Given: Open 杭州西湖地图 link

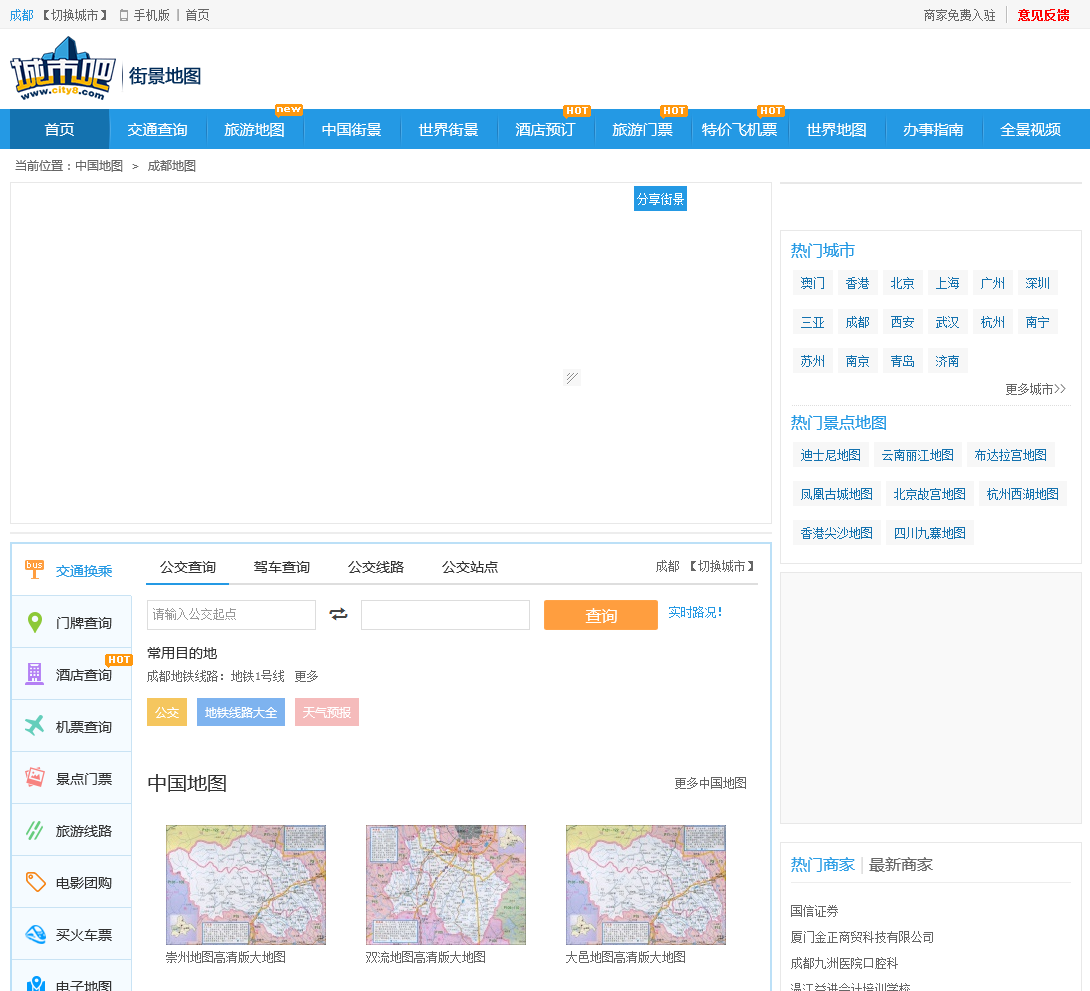Looking at the screenshot, I should click(1023, 494).
